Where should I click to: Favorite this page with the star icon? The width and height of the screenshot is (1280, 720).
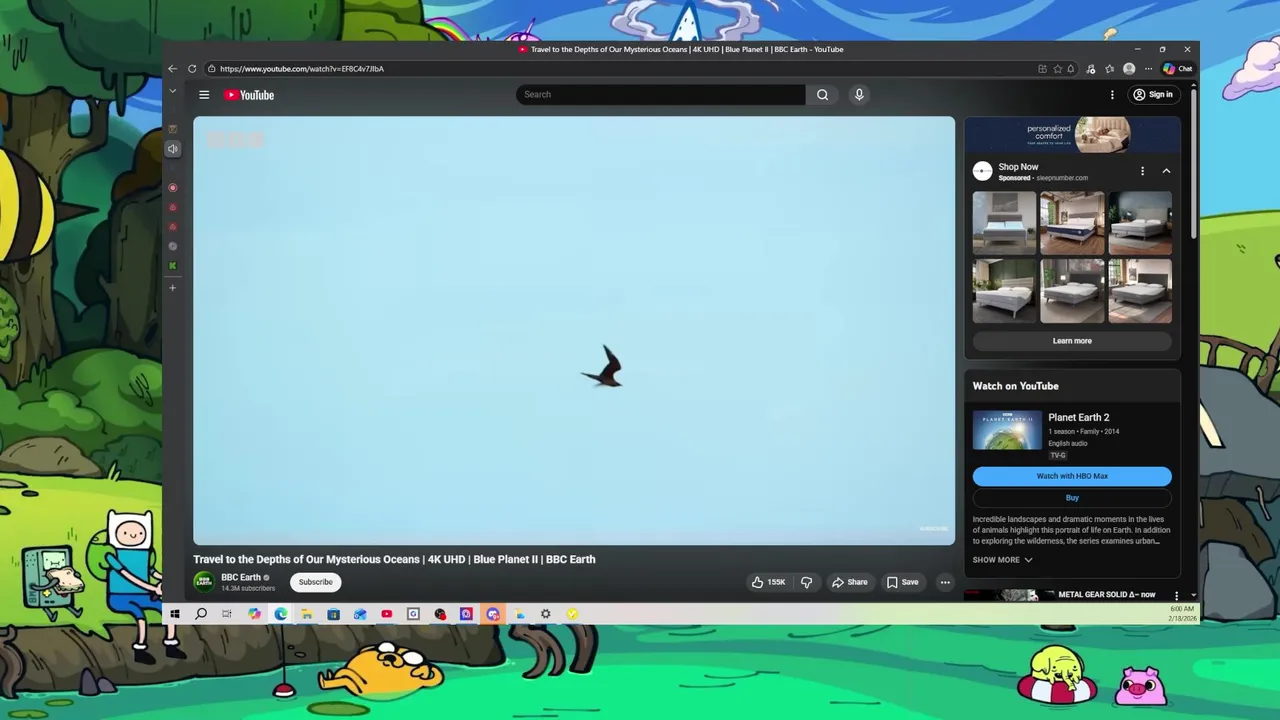click(x=1057, y=69)
